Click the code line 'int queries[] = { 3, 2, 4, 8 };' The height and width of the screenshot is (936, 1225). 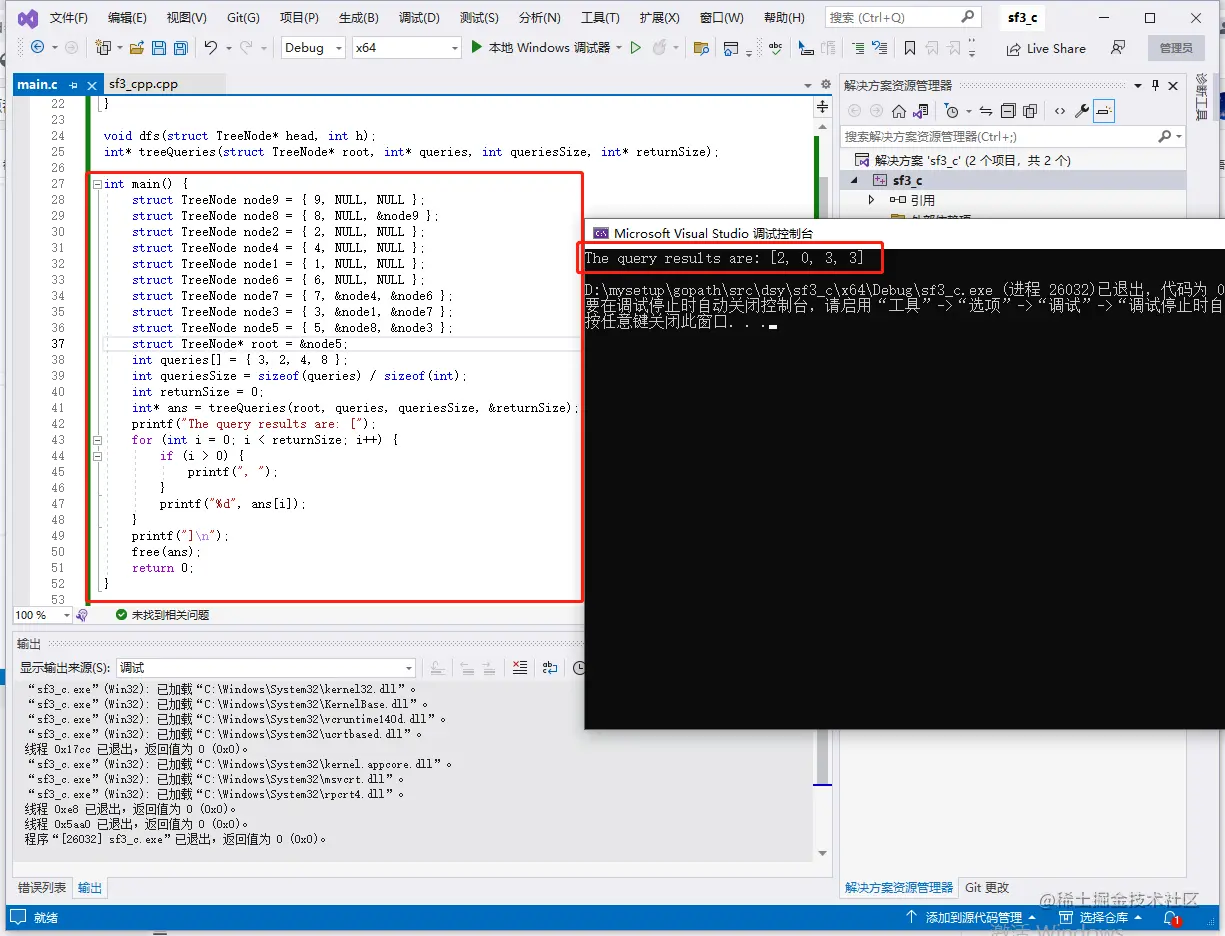pos(240,360)
